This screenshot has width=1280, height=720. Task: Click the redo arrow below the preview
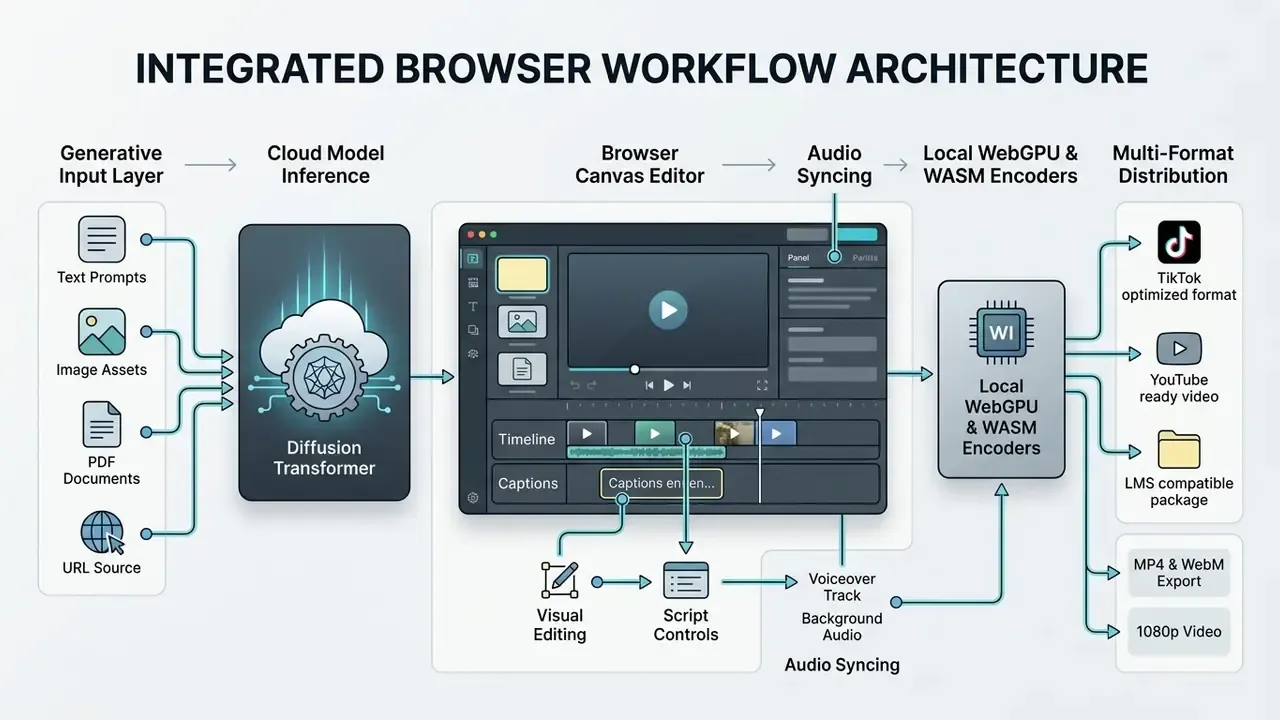pos(592,385)
